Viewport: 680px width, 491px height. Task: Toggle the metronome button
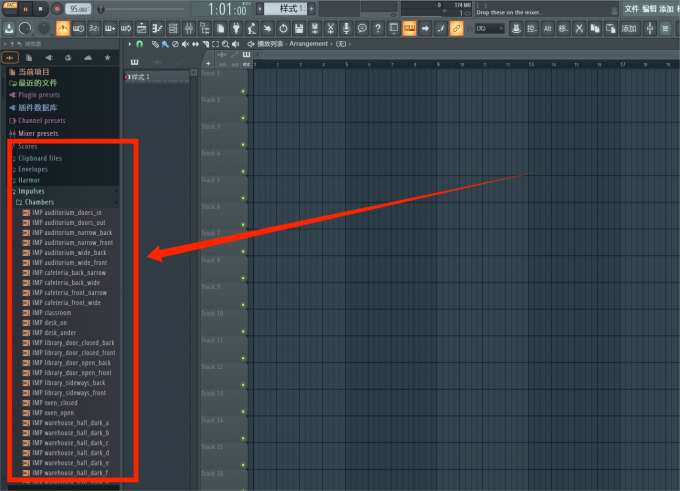(x=63, y=29)
